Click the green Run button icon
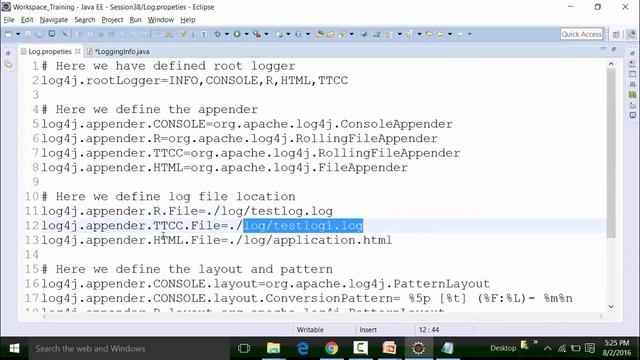 coord(237,34)
